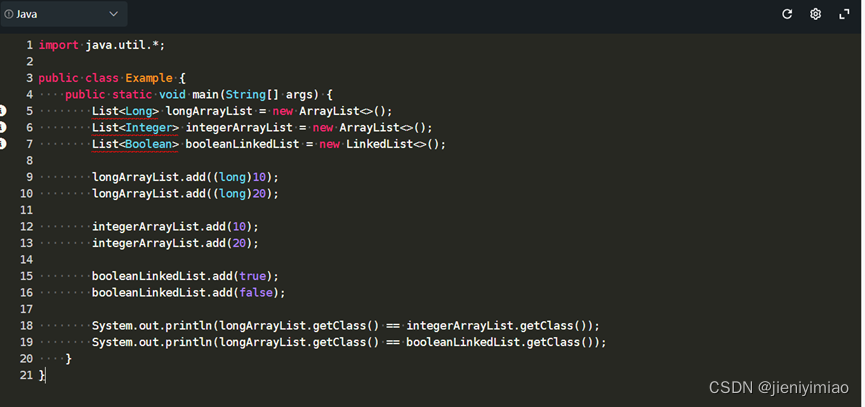This screenshot has width=865, height=407.
Task: Click variable 'booleanLinkedList' declaration on line 7
Action: click(x=243, y=144)
